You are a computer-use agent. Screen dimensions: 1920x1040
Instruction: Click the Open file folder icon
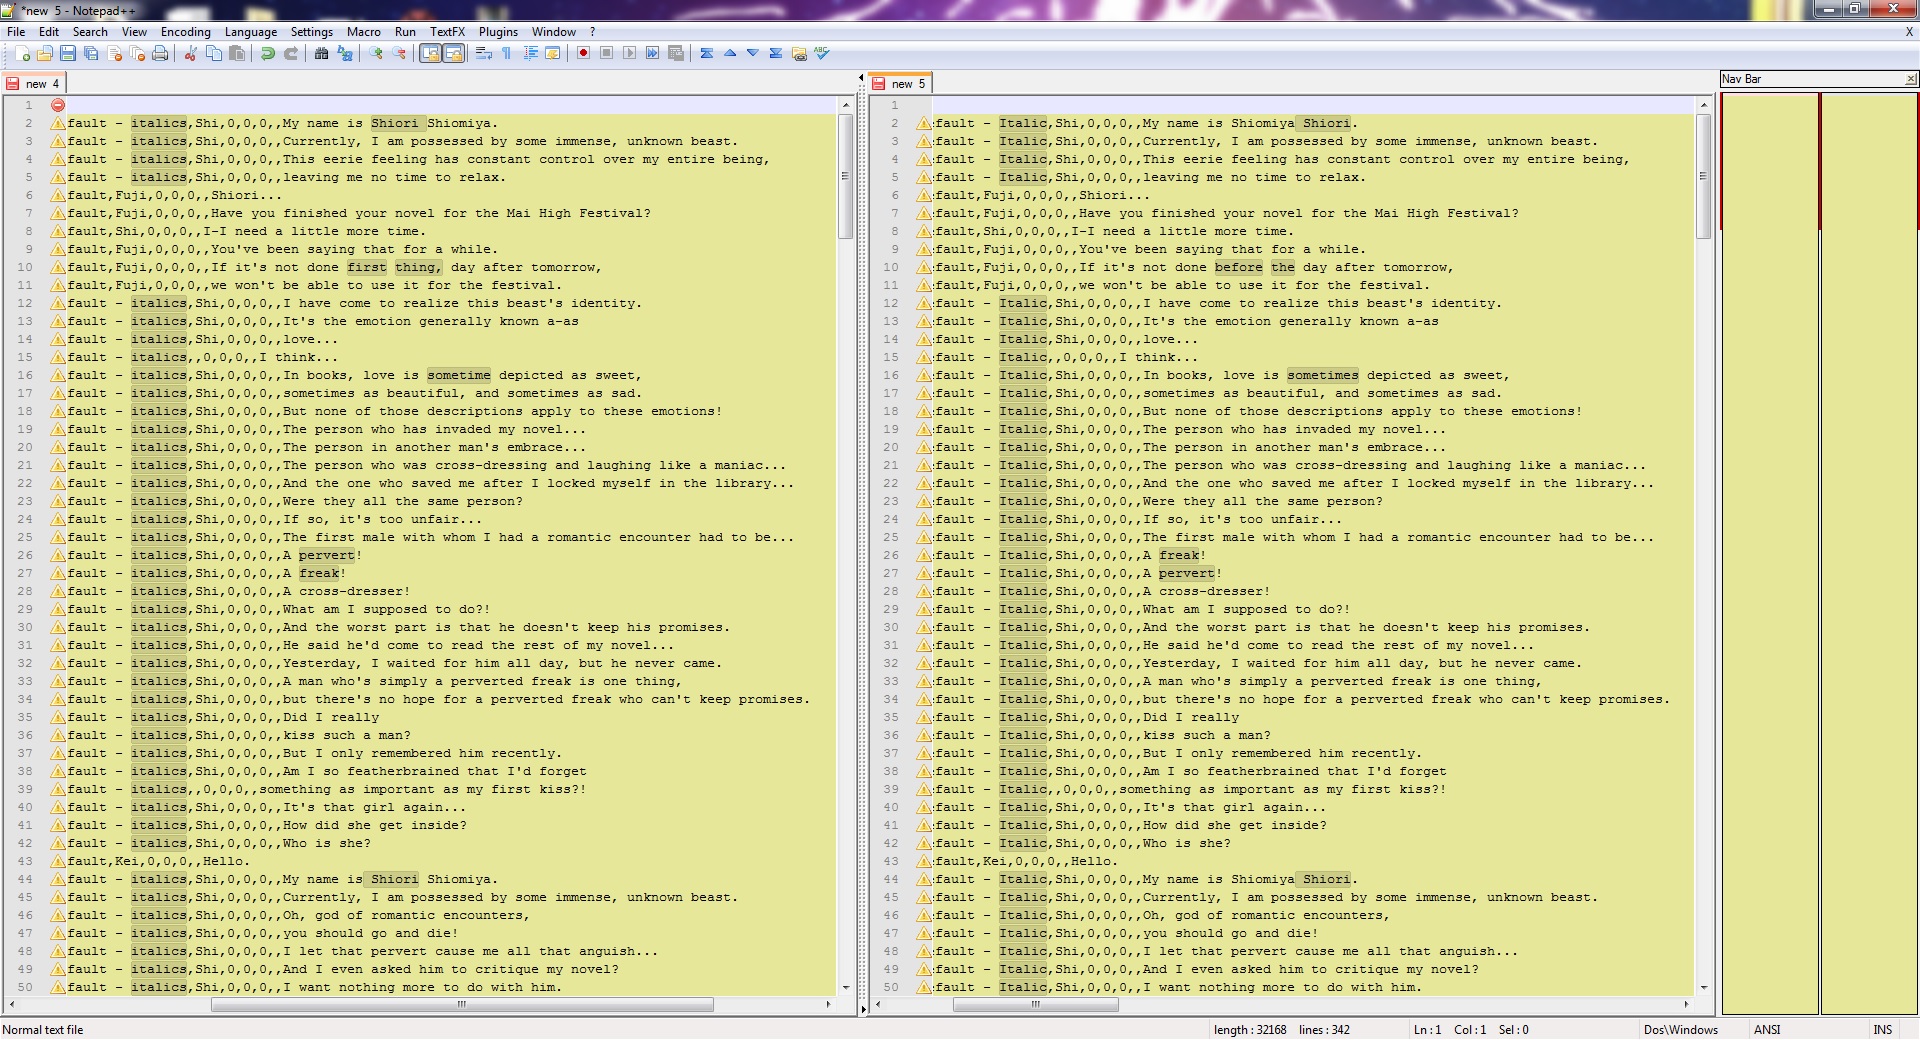(44, 53)
